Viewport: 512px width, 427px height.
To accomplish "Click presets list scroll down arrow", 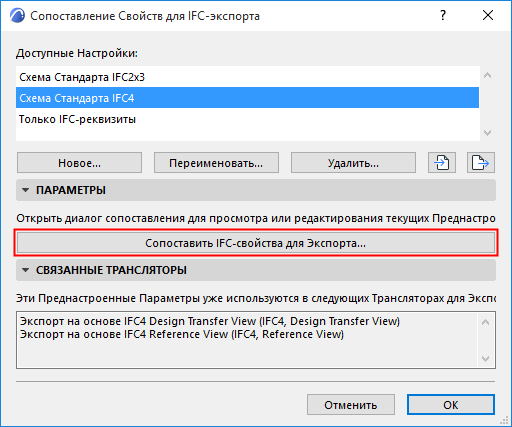I will pyautogui.click(x=487, y=133).
